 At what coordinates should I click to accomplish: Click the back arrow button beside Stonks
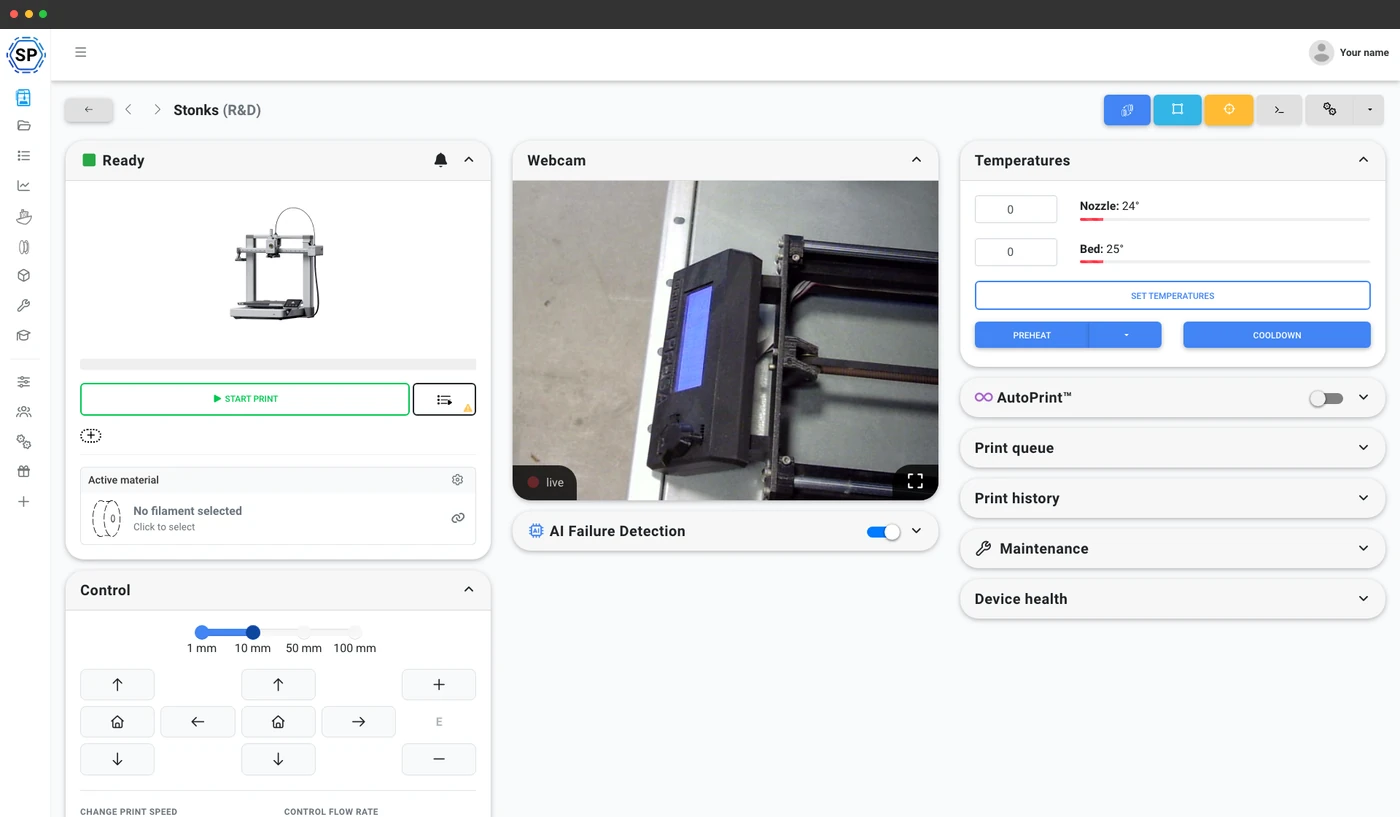pyautogui.click(x=89, y=110)
